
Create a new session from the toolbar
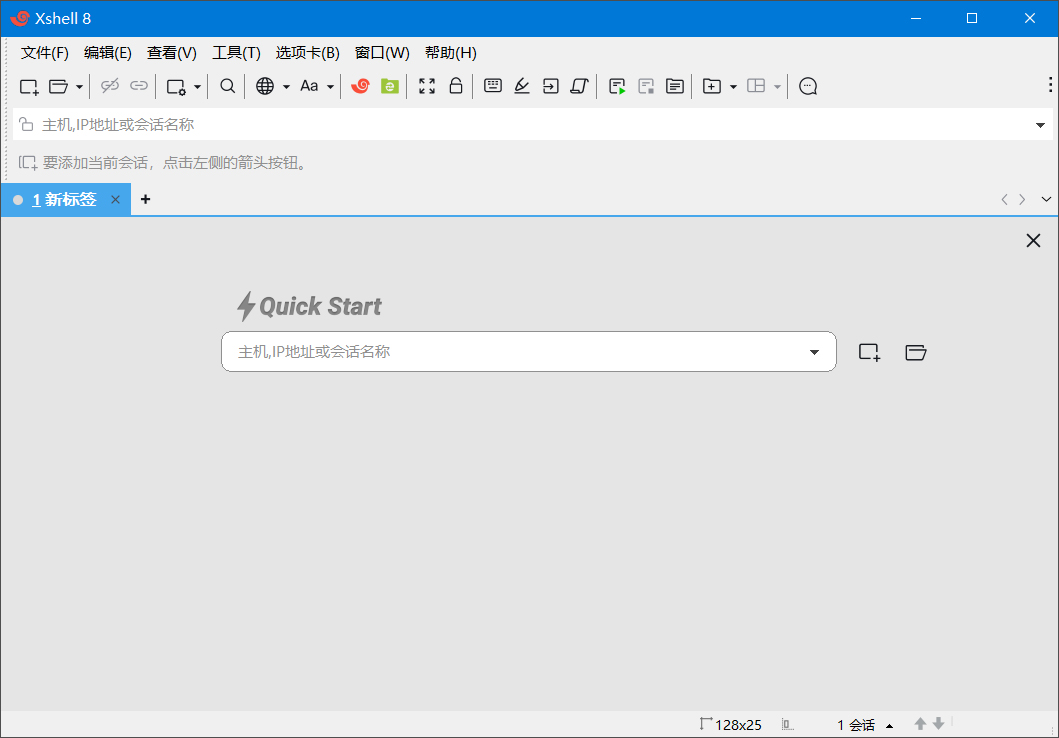click(x=28, y=86)
